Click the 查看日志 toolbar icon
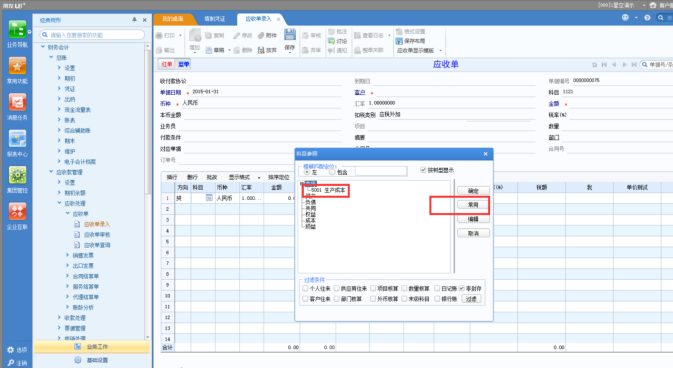Image resolution: width=673 pixels, height=369 pixels. (358, 35)
